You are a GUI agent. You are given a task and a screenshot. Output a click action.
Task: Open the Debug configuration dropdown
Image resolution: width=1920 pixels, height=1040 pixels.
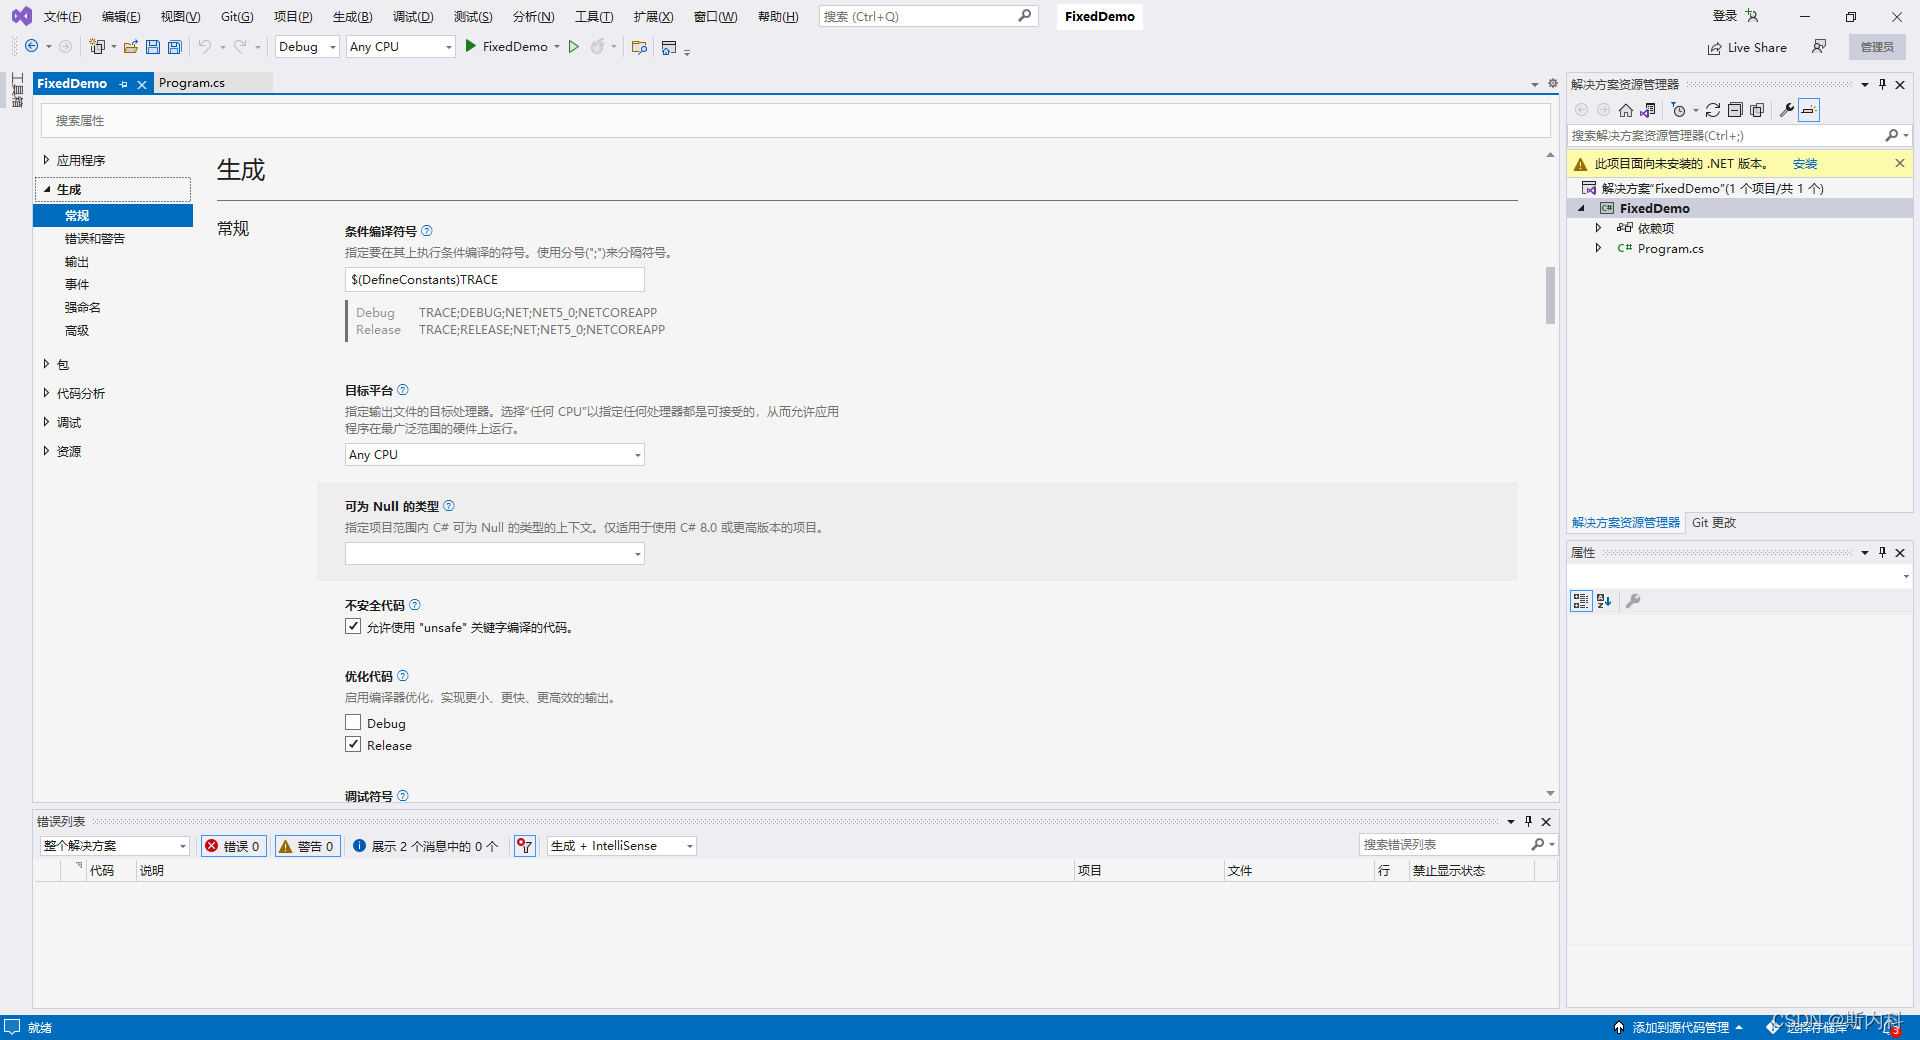point(307,46)
